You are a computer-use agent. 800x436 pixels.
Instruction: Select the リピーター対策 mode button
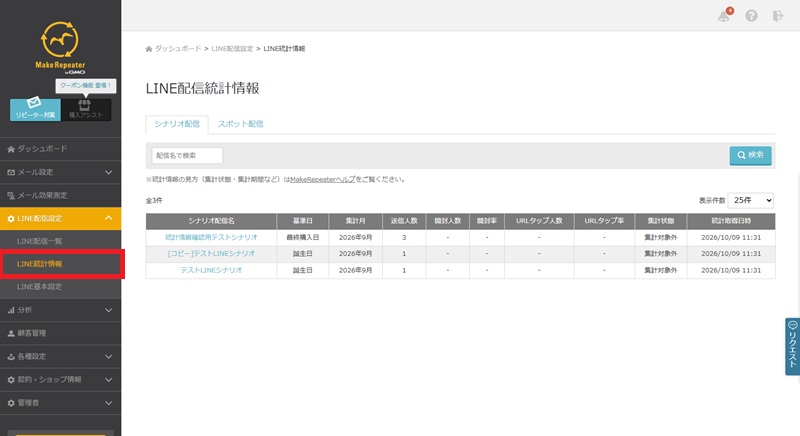pos(35,109)
